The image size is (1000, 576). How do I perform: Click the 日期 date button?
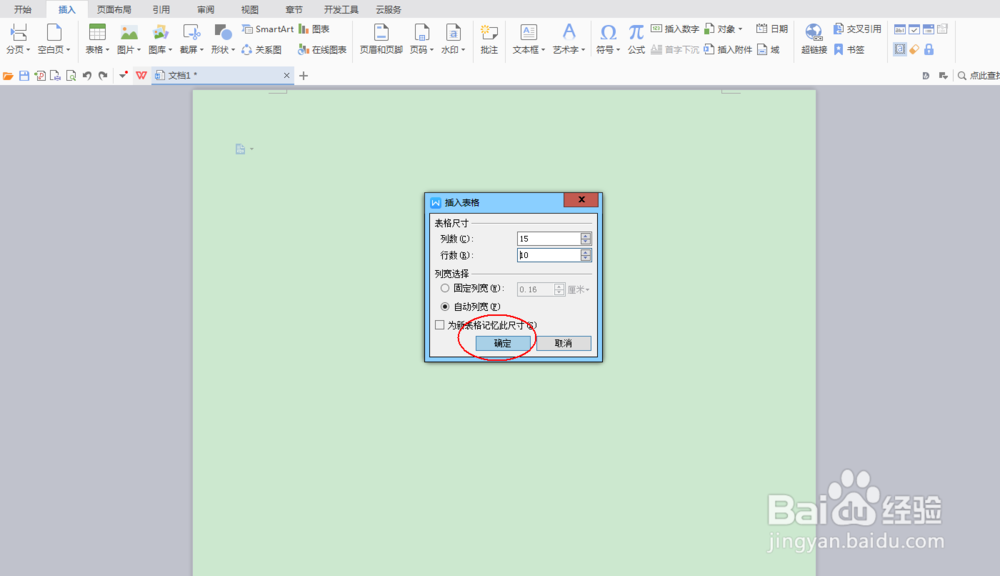(772, 29)
